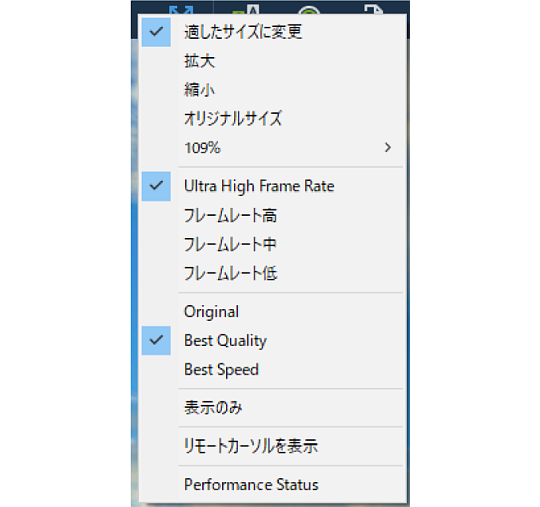Click リモートカーソルを表示 menu item
This screenshot has height=507, width=540.
click(x=272, y=446)
